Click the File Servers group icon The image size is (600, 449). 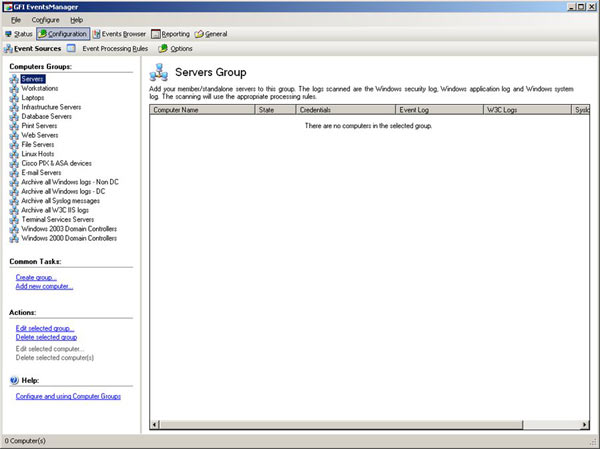coord(14,145)
